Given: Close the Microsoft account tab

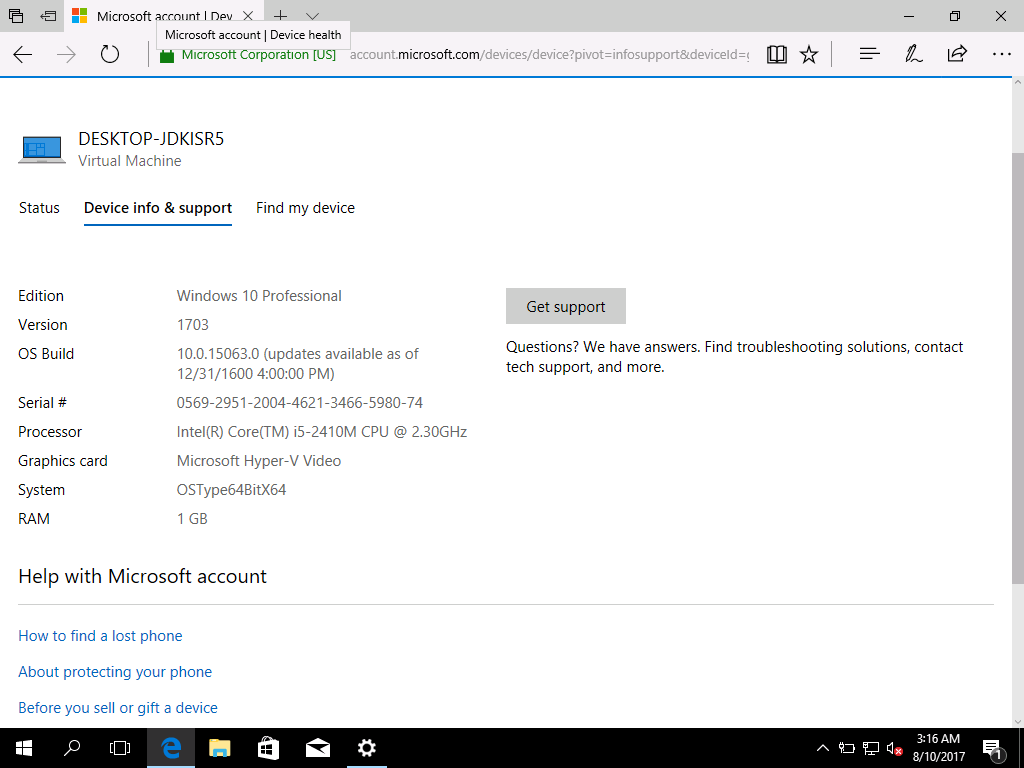Looking at the screenshot, I should pyautogui.click(x=248, y=16).
